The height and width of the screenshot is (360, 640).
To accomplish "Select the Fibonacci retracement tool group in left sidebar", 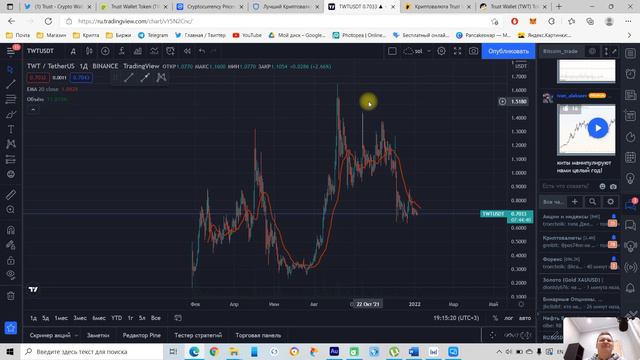I will point(11,99).
